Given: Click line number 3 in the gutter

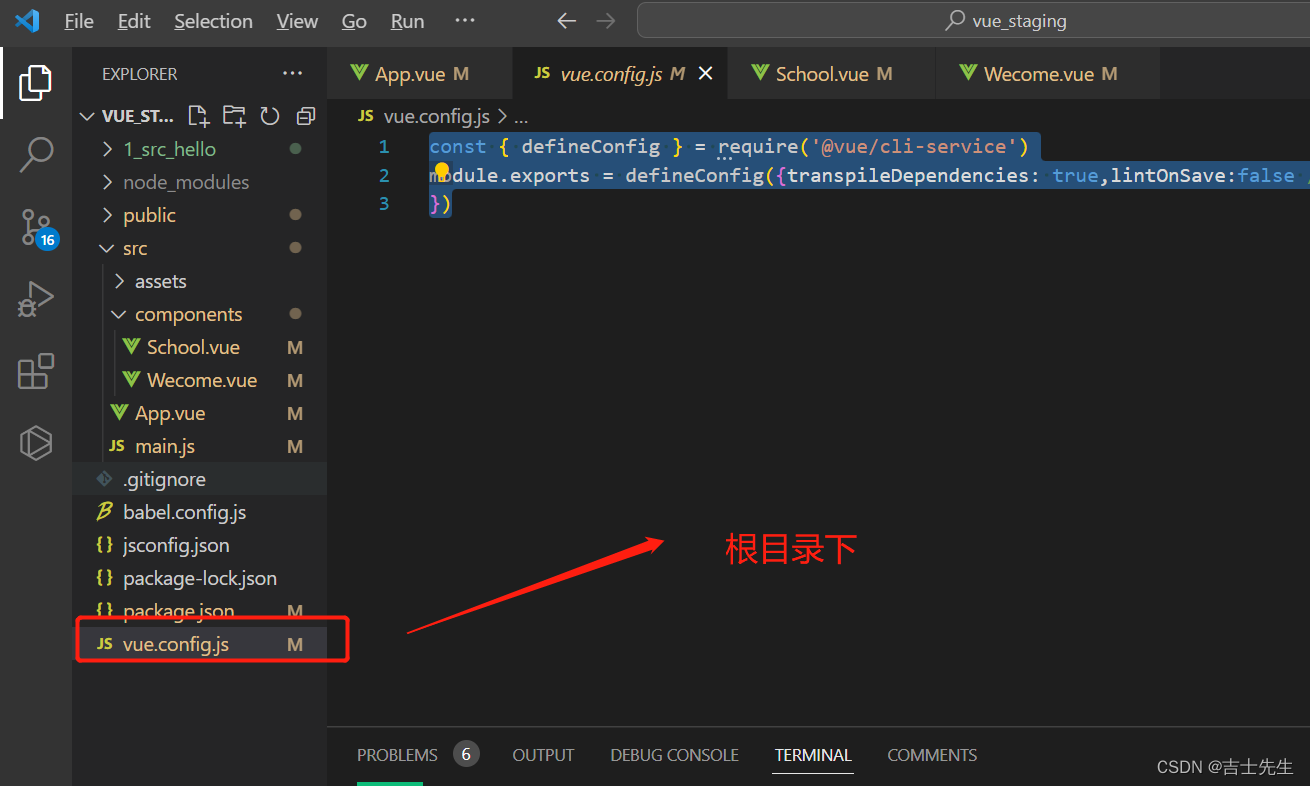Looking at the screenshot, I should (x=384, y=204).
